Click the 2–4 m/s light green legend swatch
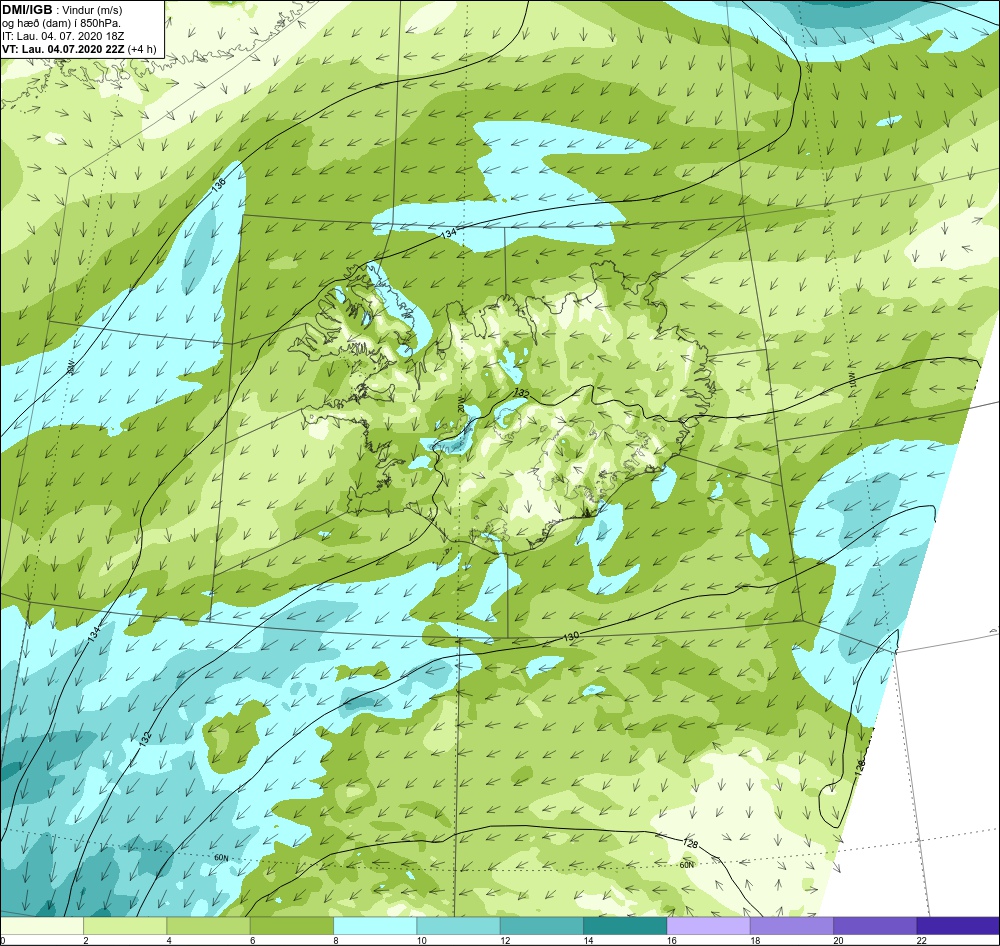 tap(125, 926)
